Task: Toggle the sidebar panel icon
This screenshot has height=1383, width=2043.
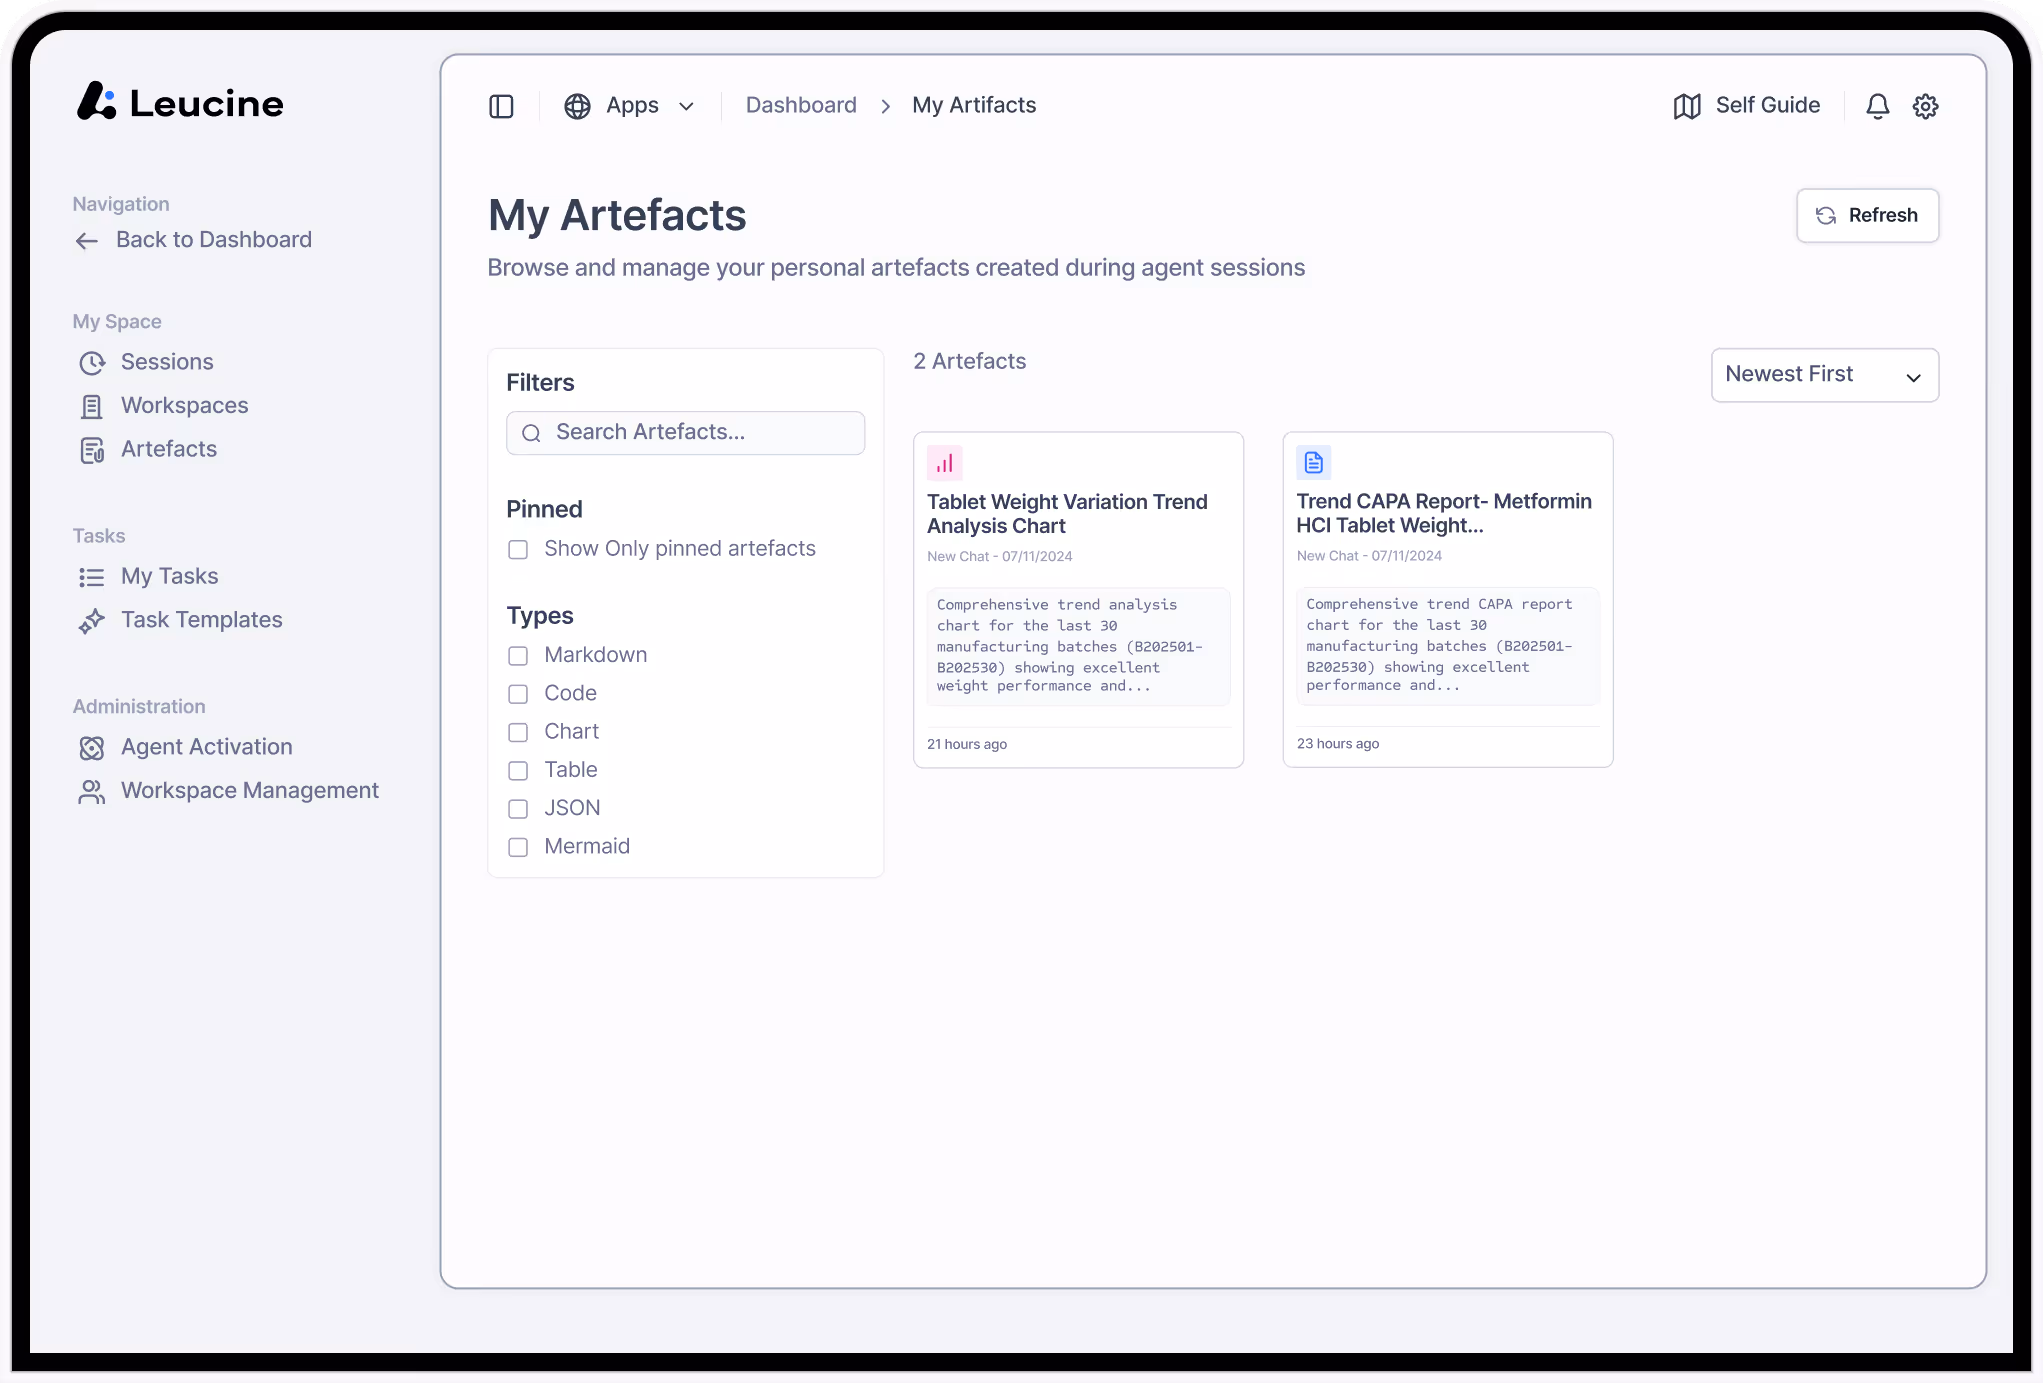Action: (x=501, y=106)
